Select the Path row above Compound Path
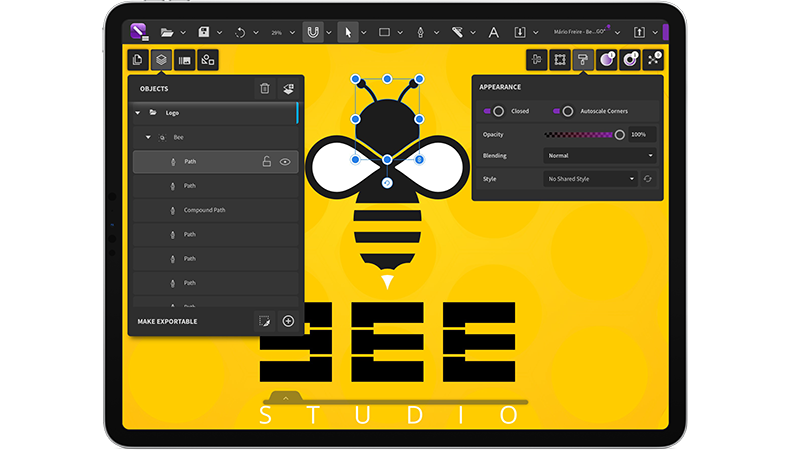790x450 pixels. click(215, 186)
